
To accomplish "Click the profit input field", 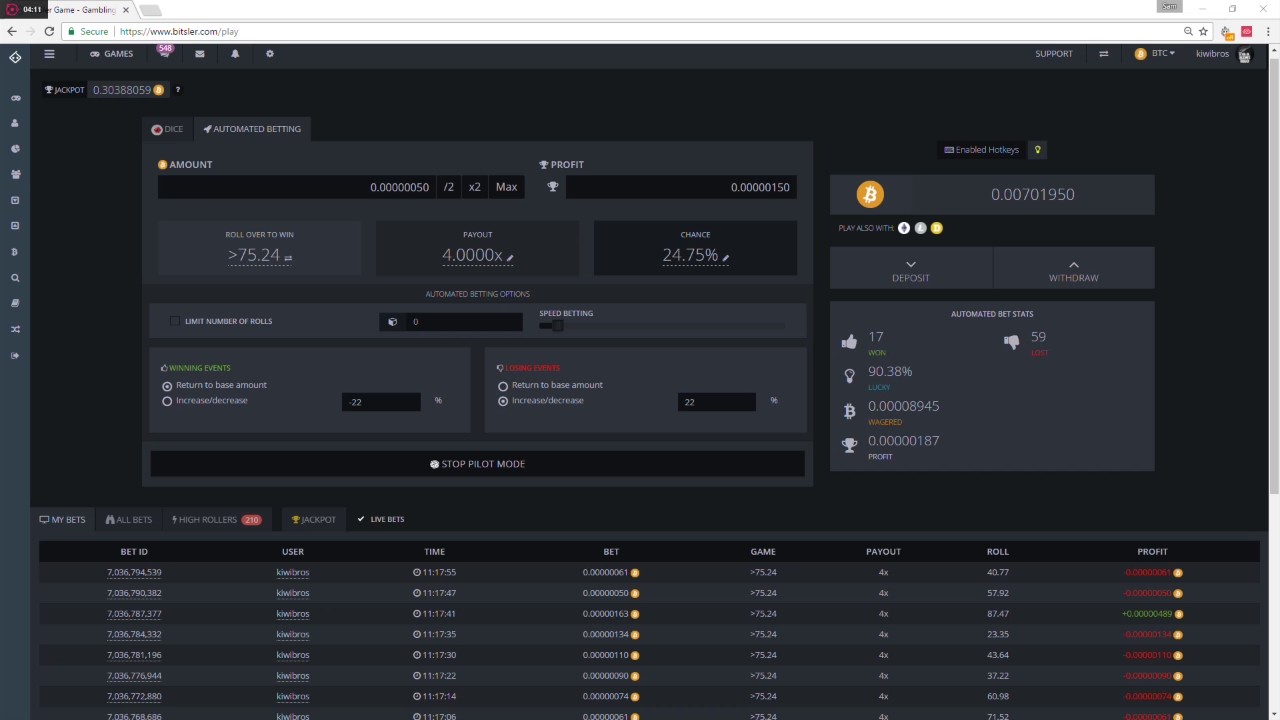I will point(681,187).
